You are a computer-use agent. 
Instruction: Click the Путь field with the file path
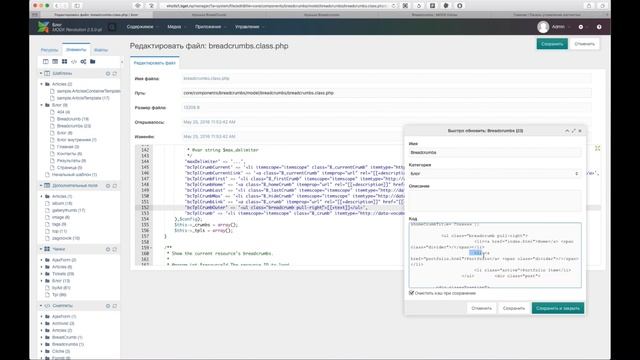coord(387,93)
